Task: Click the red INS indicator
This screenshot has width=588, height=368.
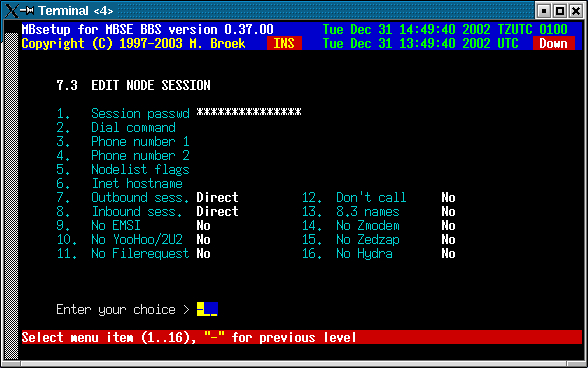Action: coord(284,44)
